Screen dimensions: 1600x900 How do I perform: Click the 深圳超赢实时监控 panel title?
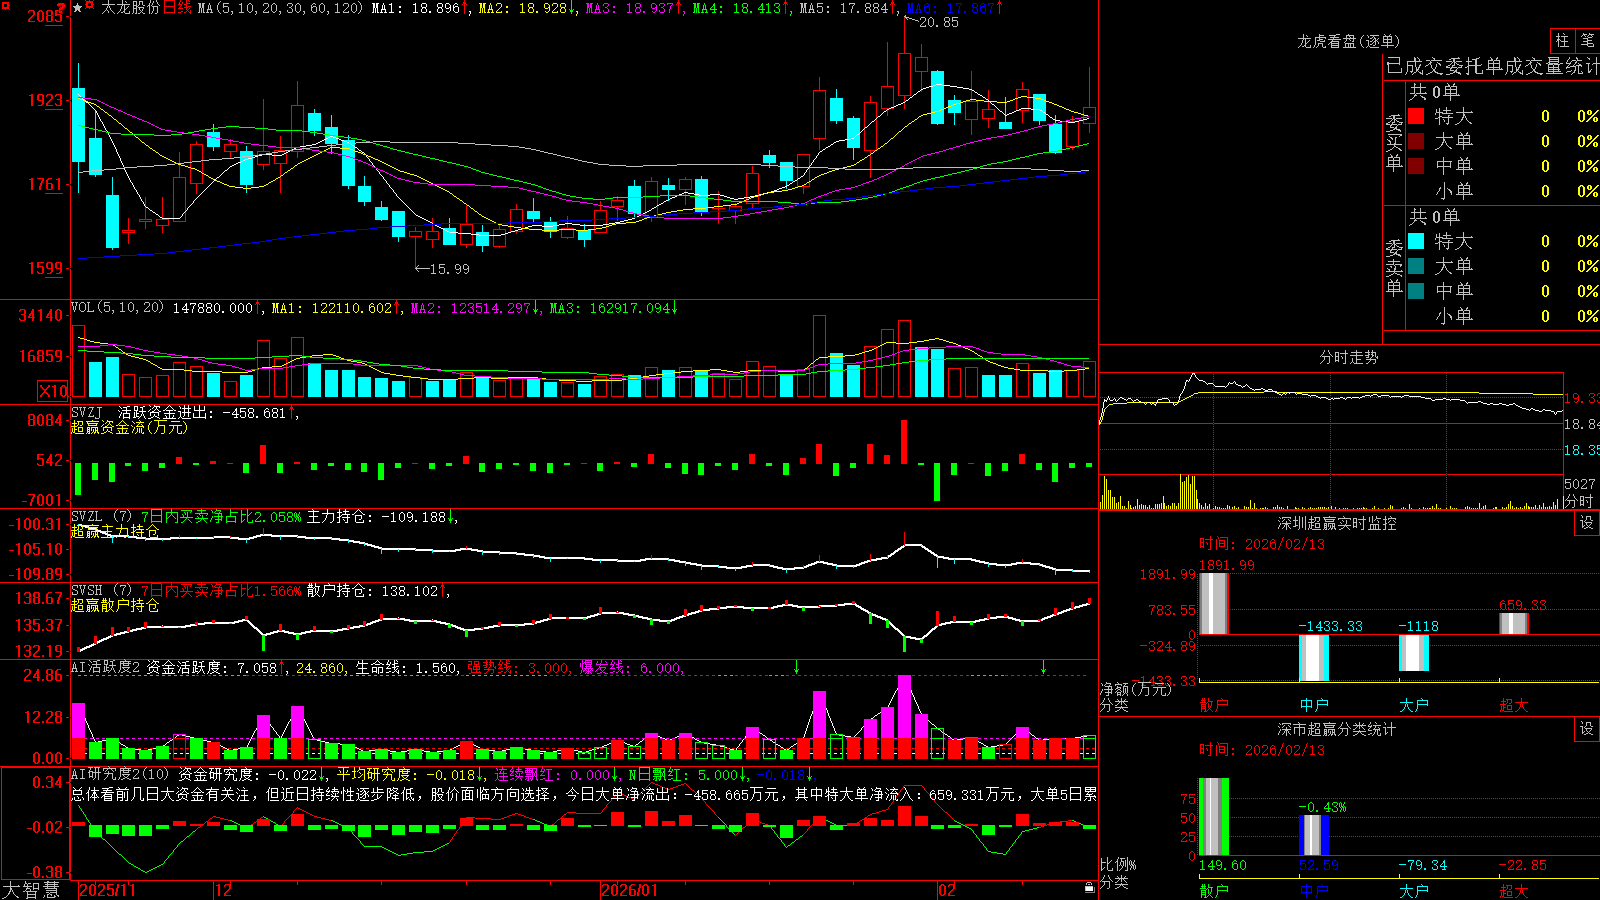tap(1337, 523)
